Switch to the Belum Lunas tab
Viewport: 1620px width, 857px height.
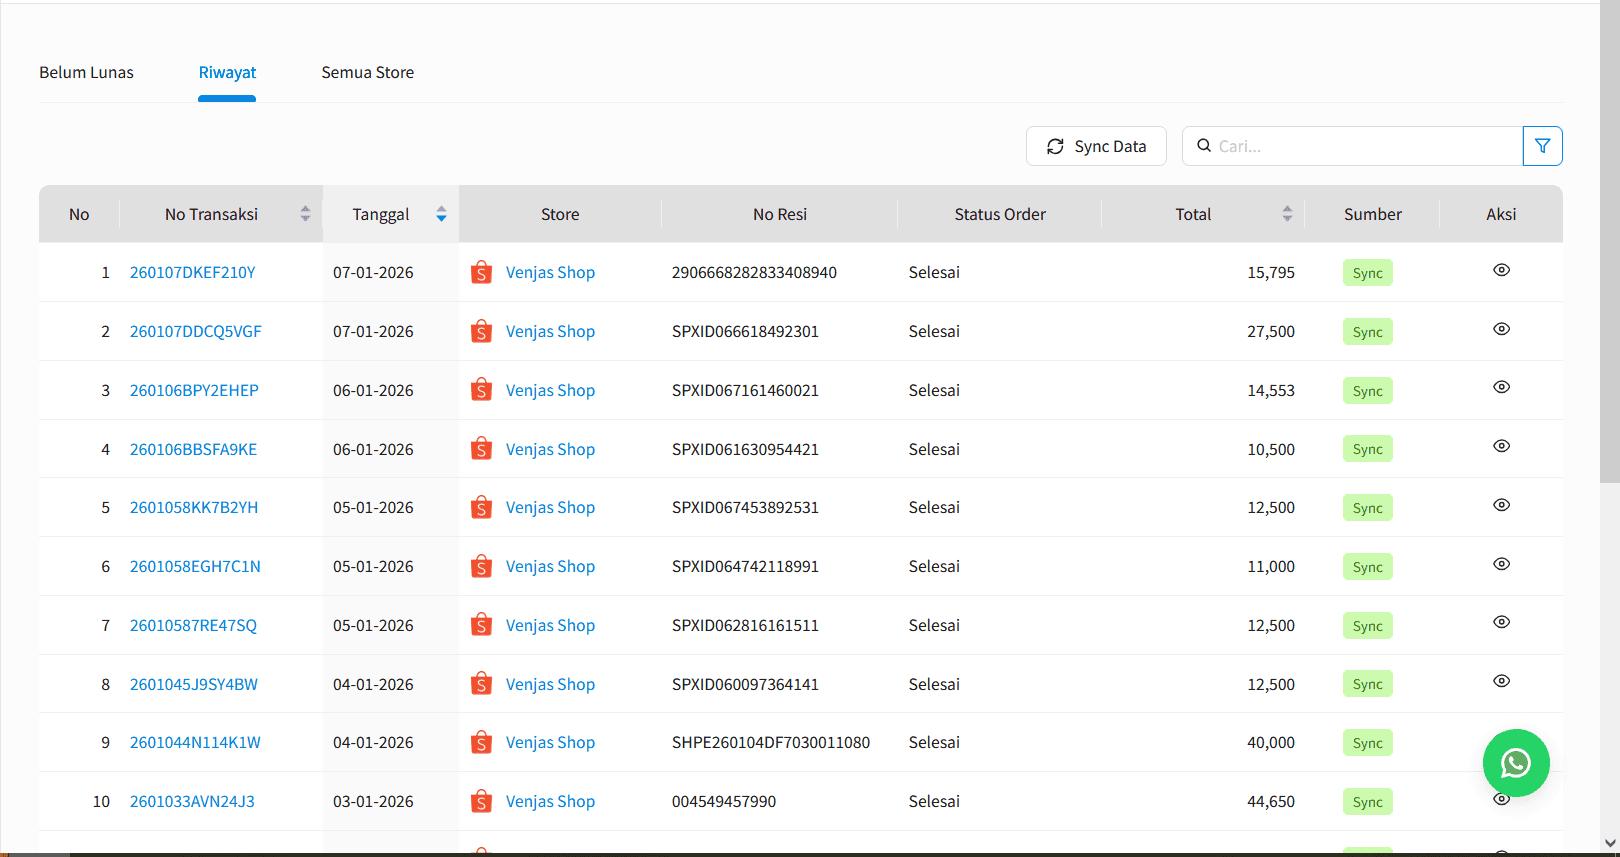coord(86,73)
